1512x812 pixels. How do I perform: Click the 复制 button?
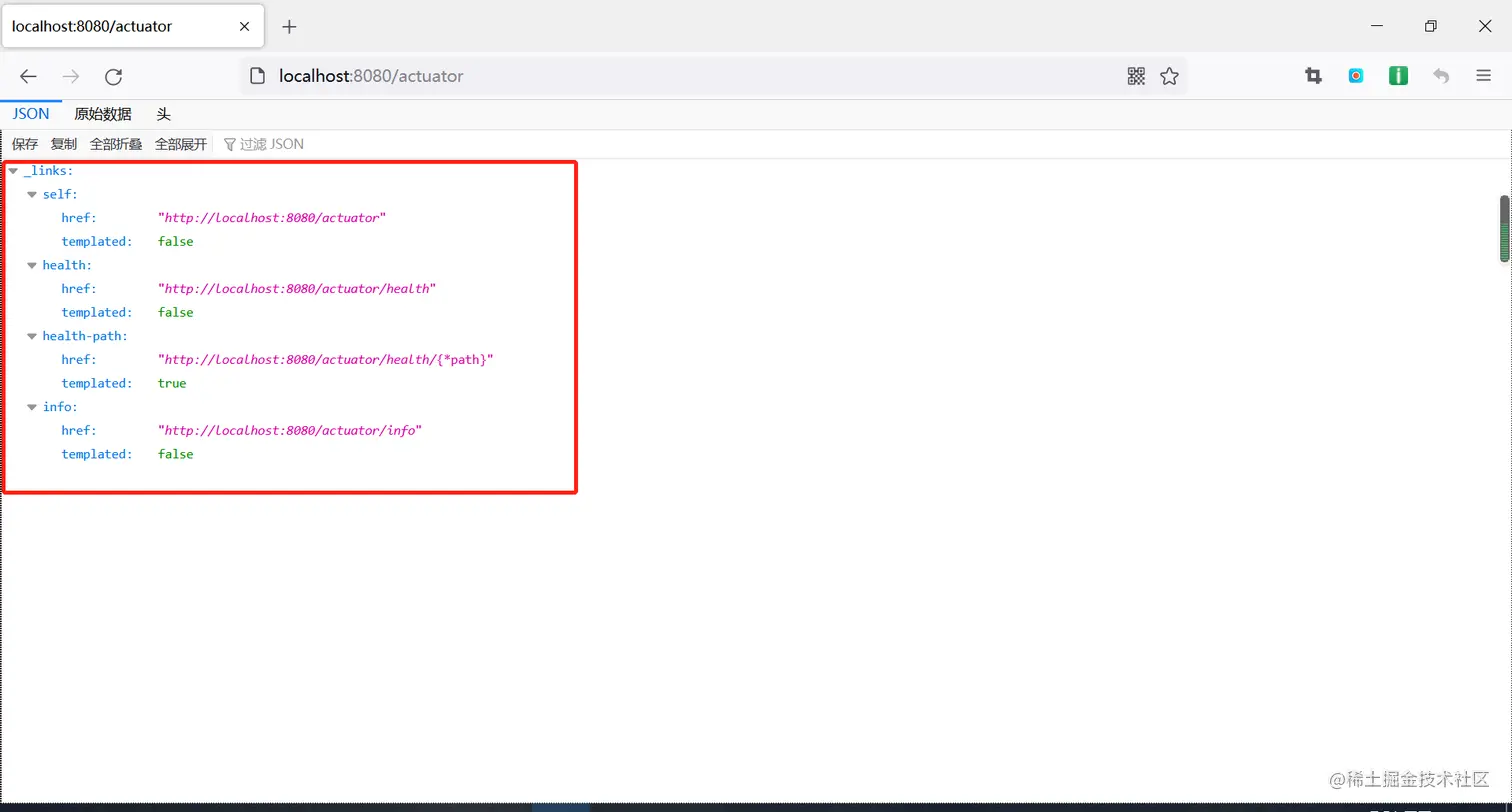(64, 144)
